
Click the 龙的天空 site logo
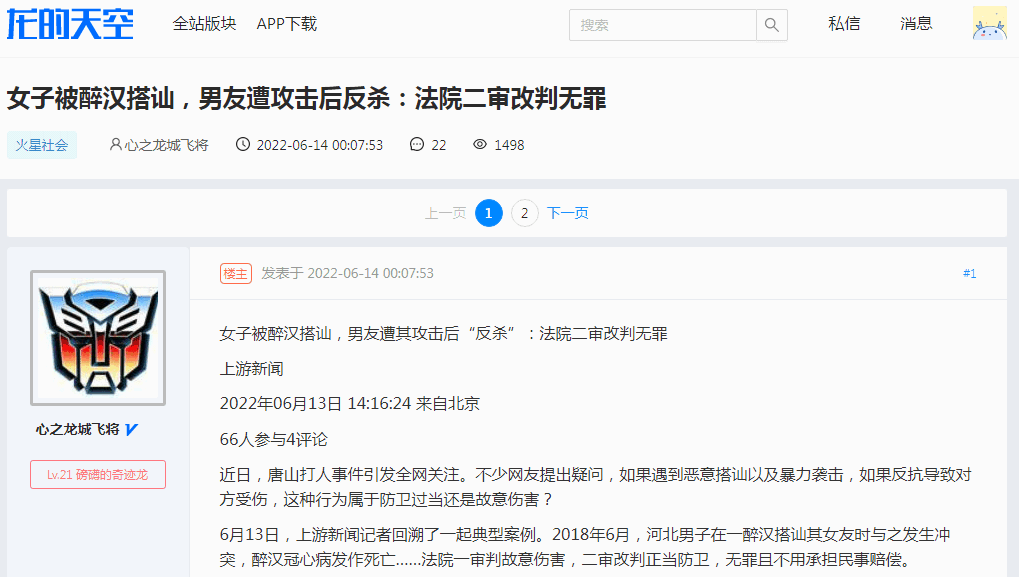click(70, 25)
